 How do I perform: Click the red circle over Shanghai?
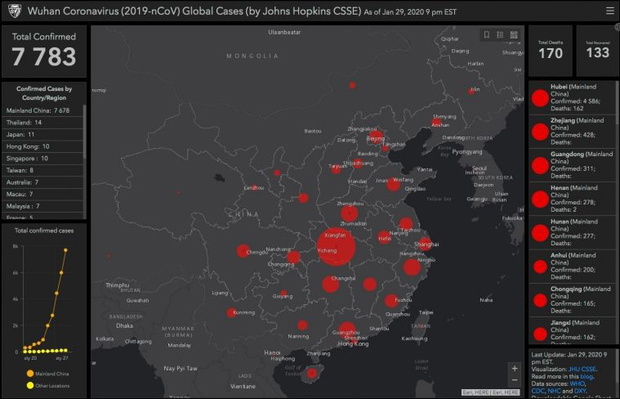pyautogui.click(x=425, y=244)
